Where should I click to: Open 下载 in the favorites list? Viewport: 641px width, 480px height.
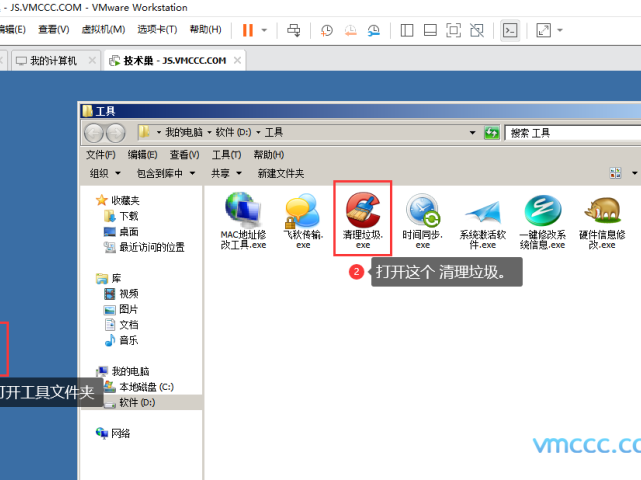(122, 216)
